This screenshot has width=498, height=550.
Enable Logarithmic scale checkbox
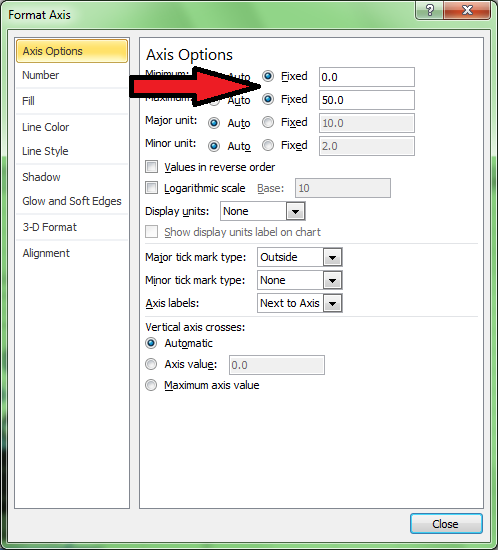152,188
